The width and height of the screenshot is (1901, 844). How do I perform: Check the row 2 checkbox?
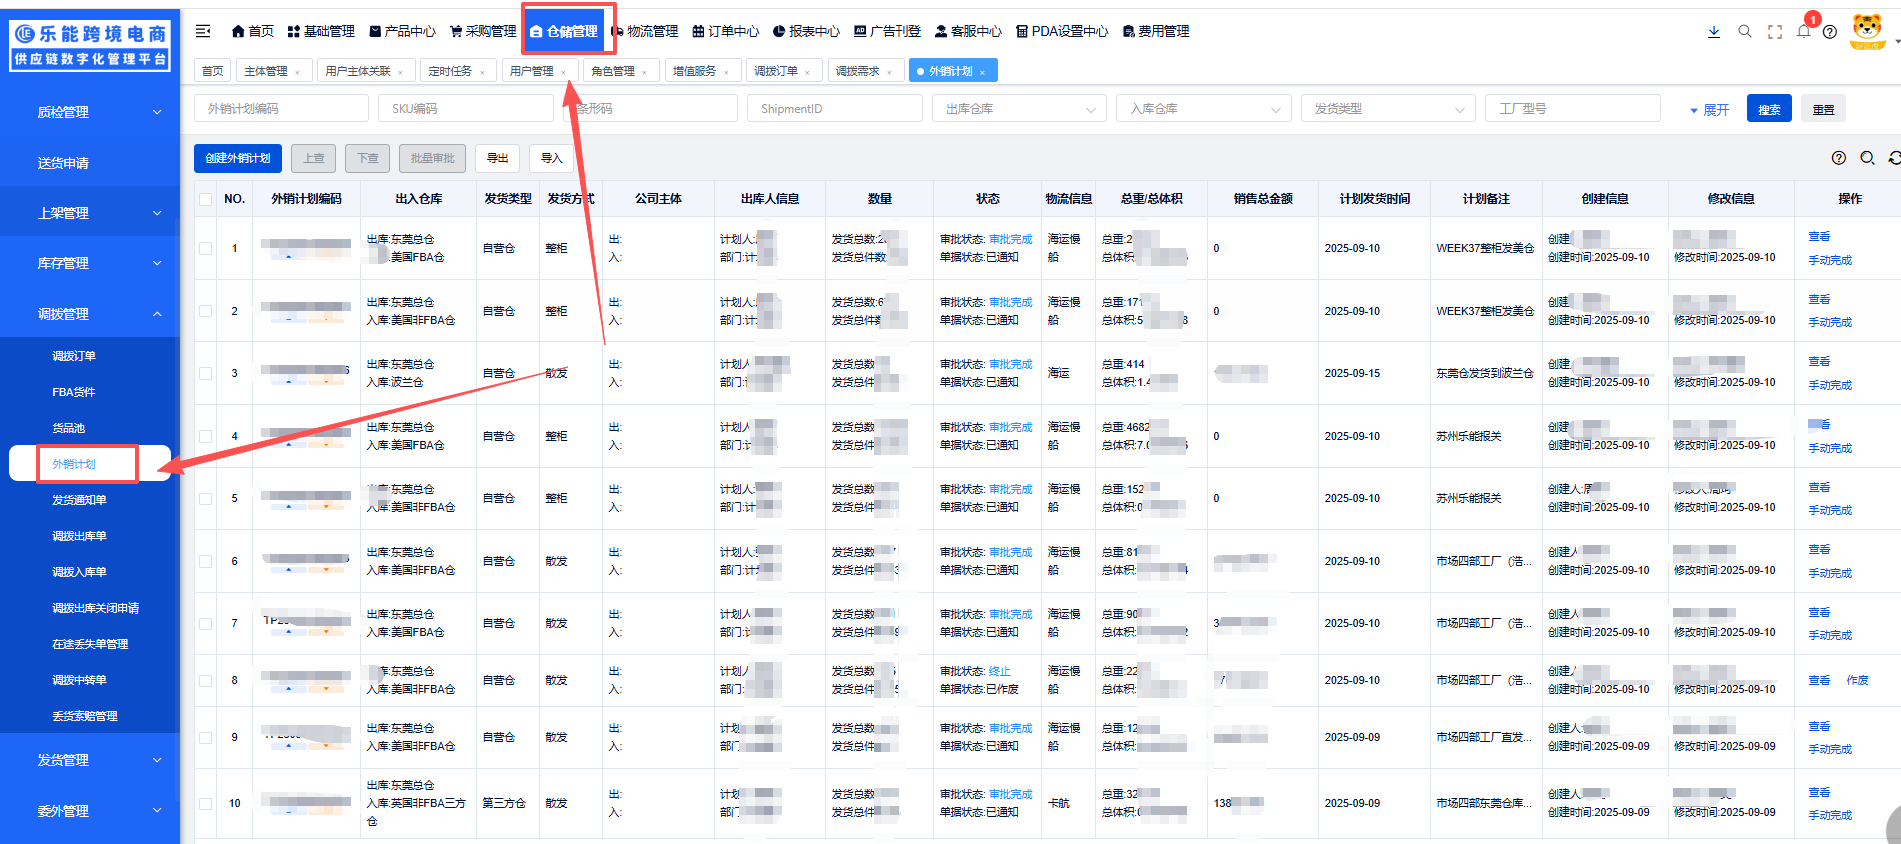click(205, 311)
